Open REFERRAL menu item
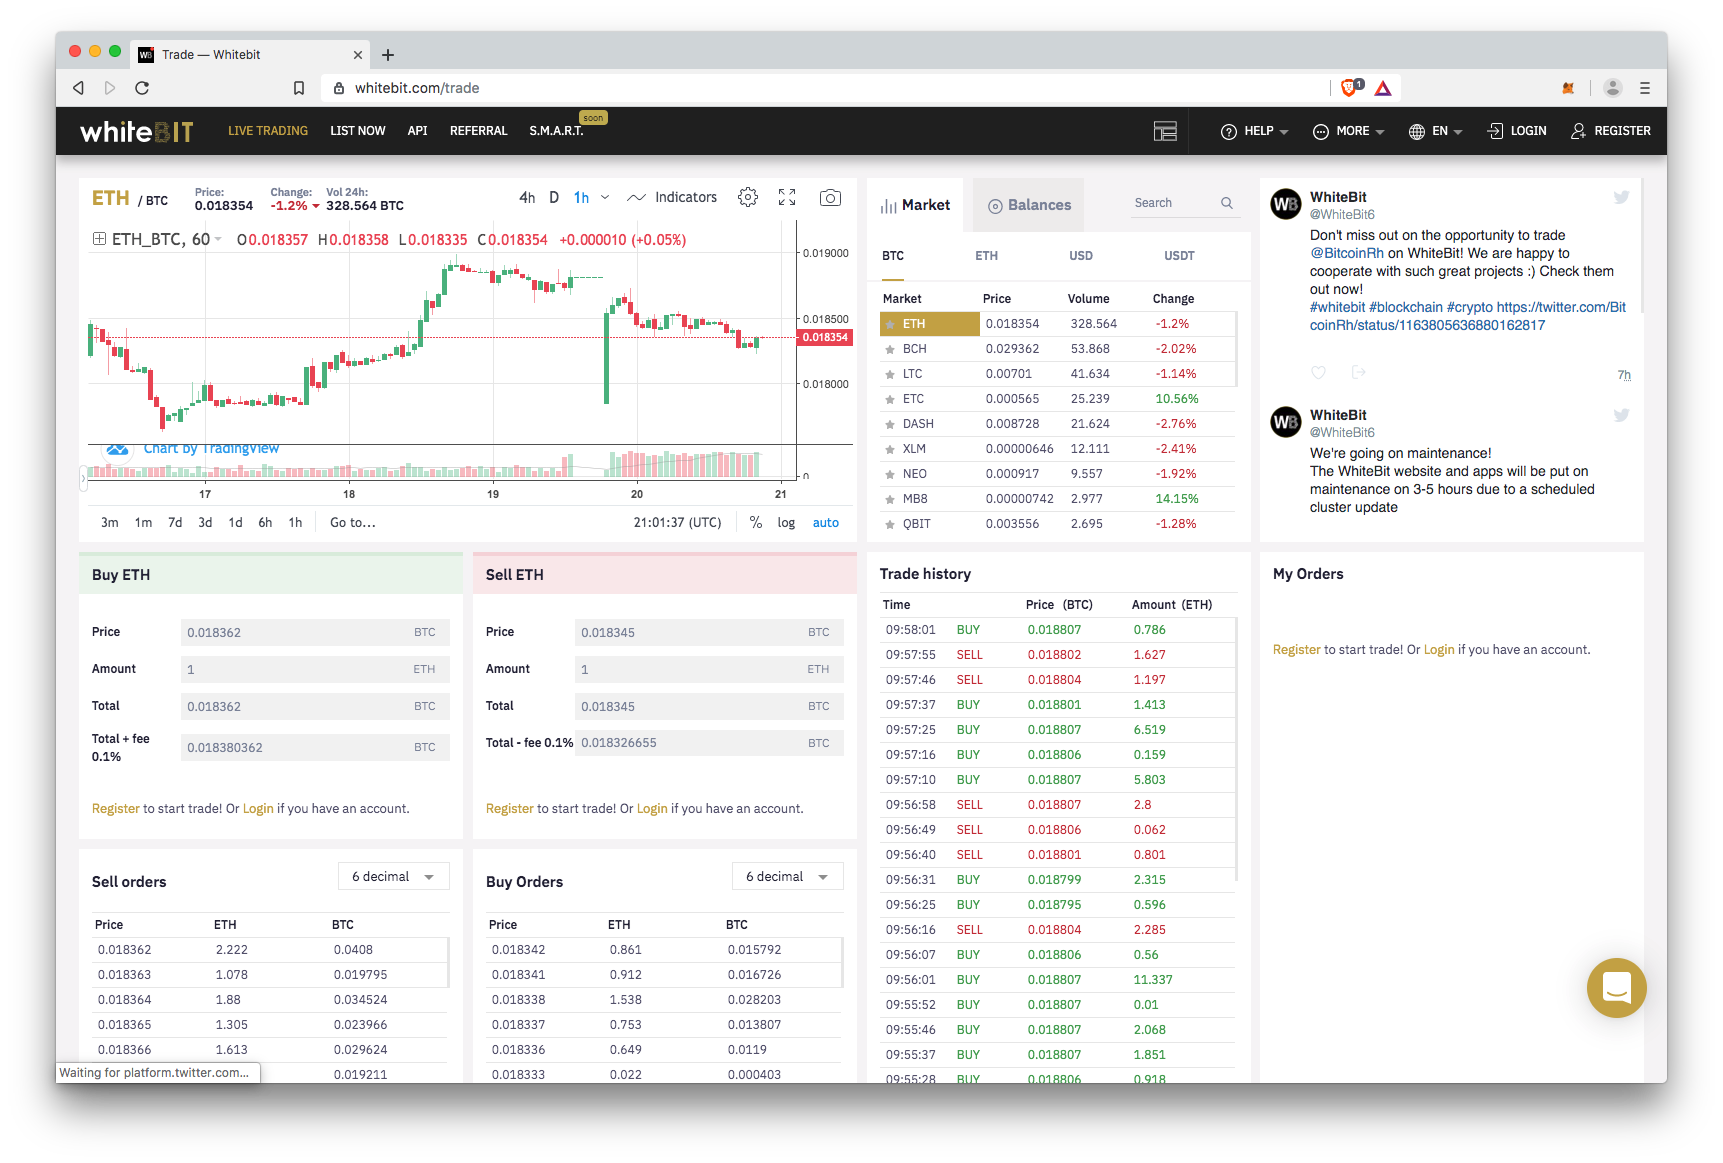Screen dimensions: 1723x1163 point(478,131)
